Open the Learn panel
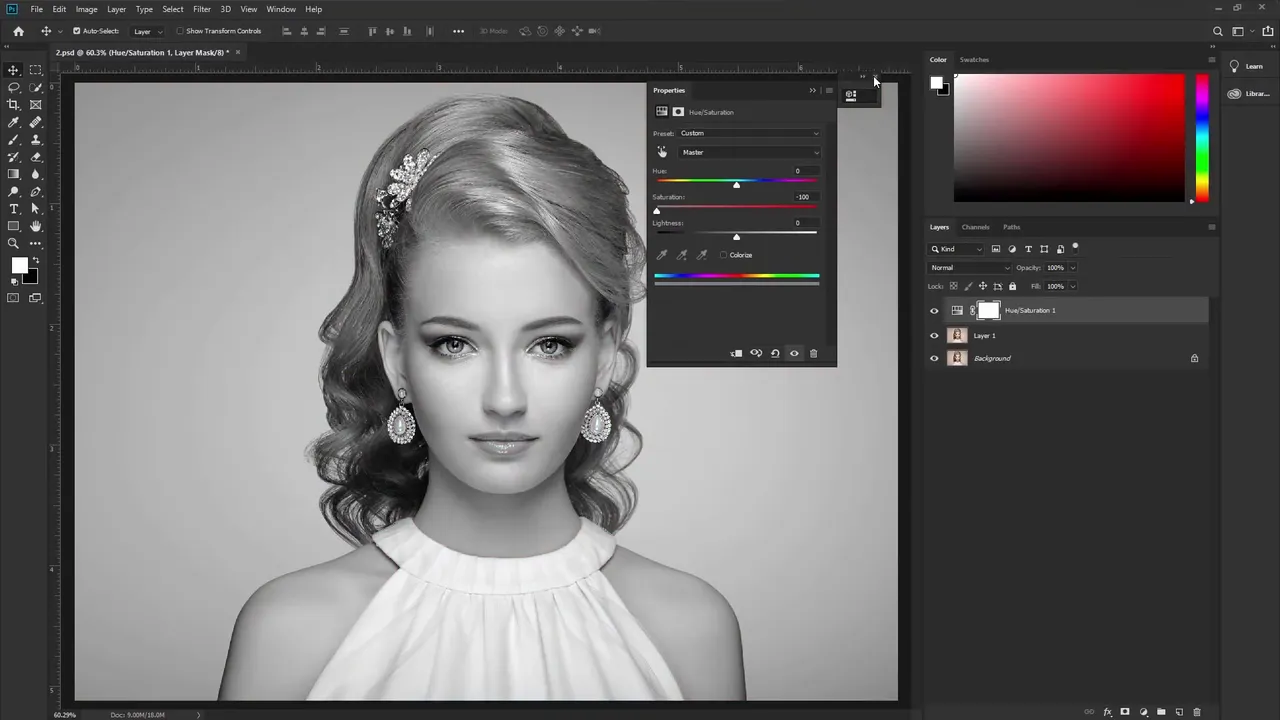The image size is (1280, 720). (x=1246, y=66)
